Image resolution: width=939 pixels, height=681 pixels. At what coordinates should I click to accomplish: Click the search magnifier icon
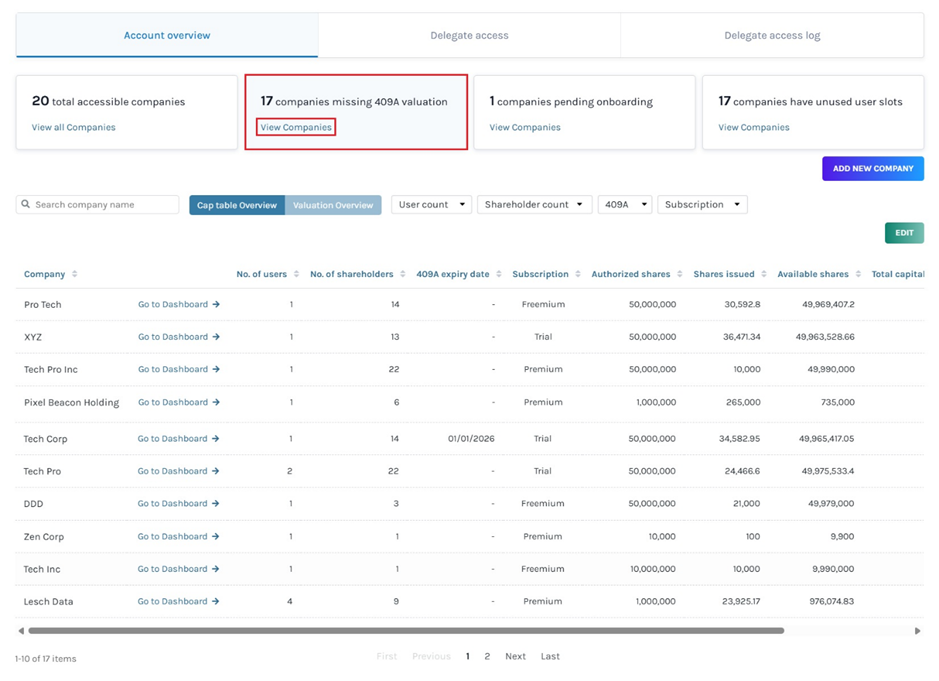tap(26, 205)
